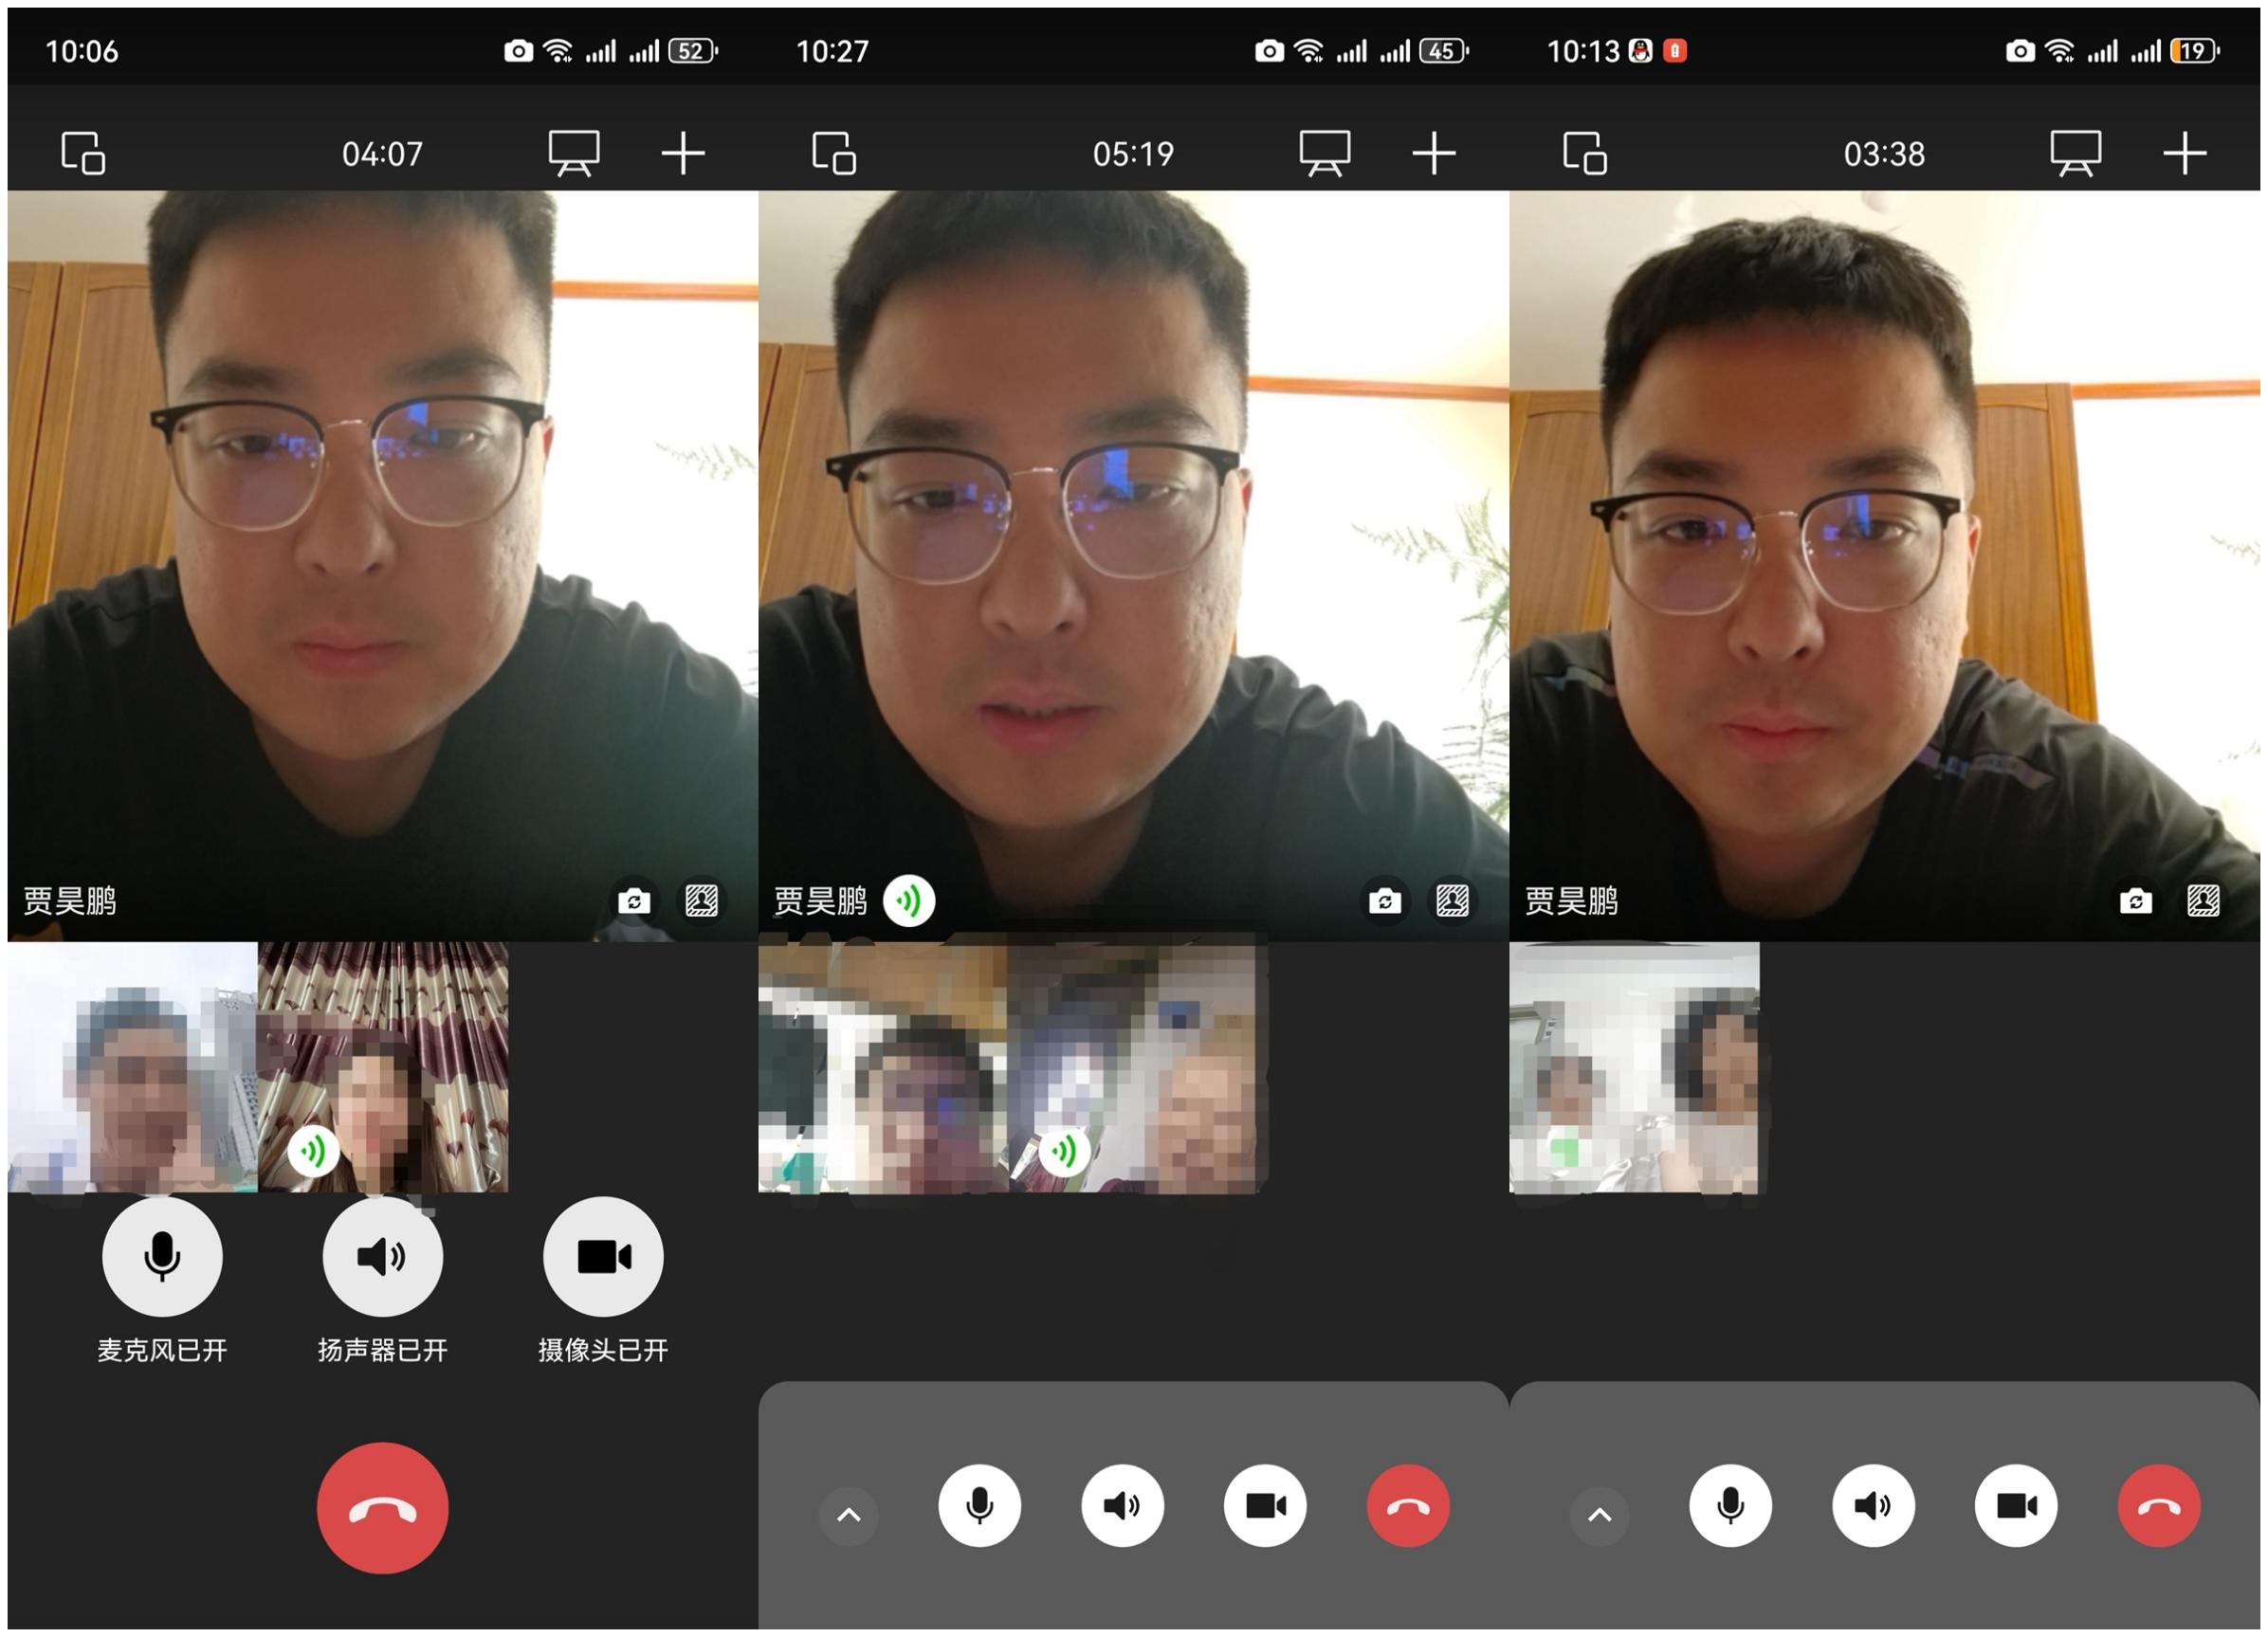Toggle 麦克风已开 microphone button
This screenshot has height=1637, width=2268.
[162, 1256]
